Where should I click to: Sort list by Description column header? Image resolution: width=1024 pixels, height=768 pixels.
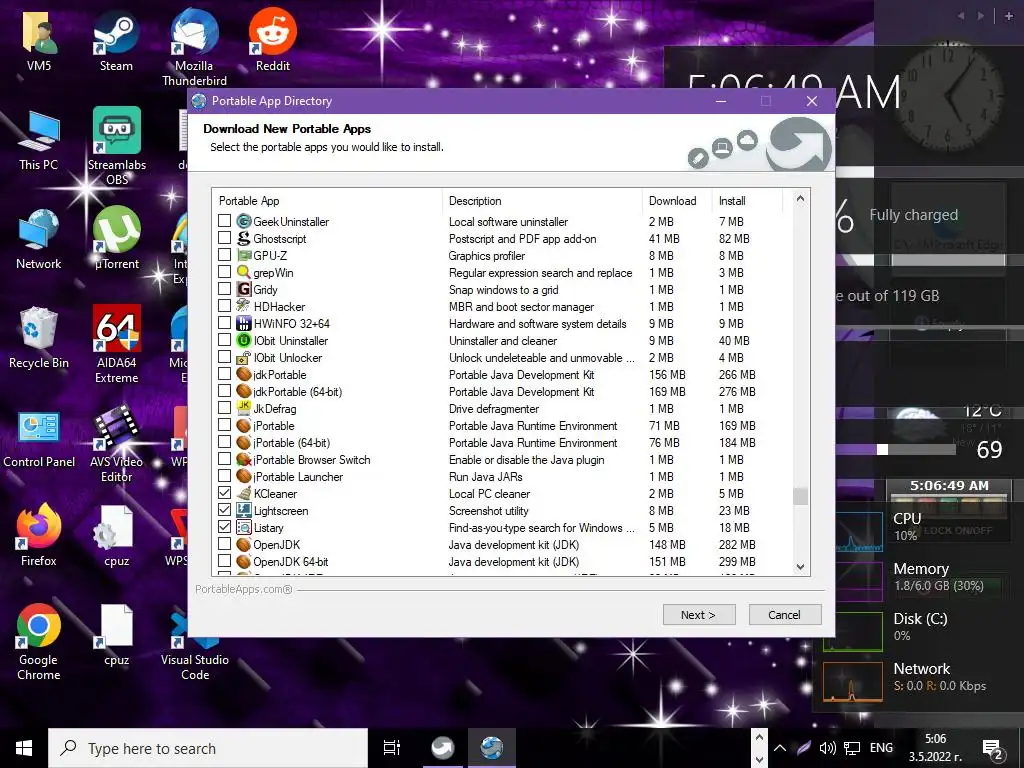tap(542, 200)
